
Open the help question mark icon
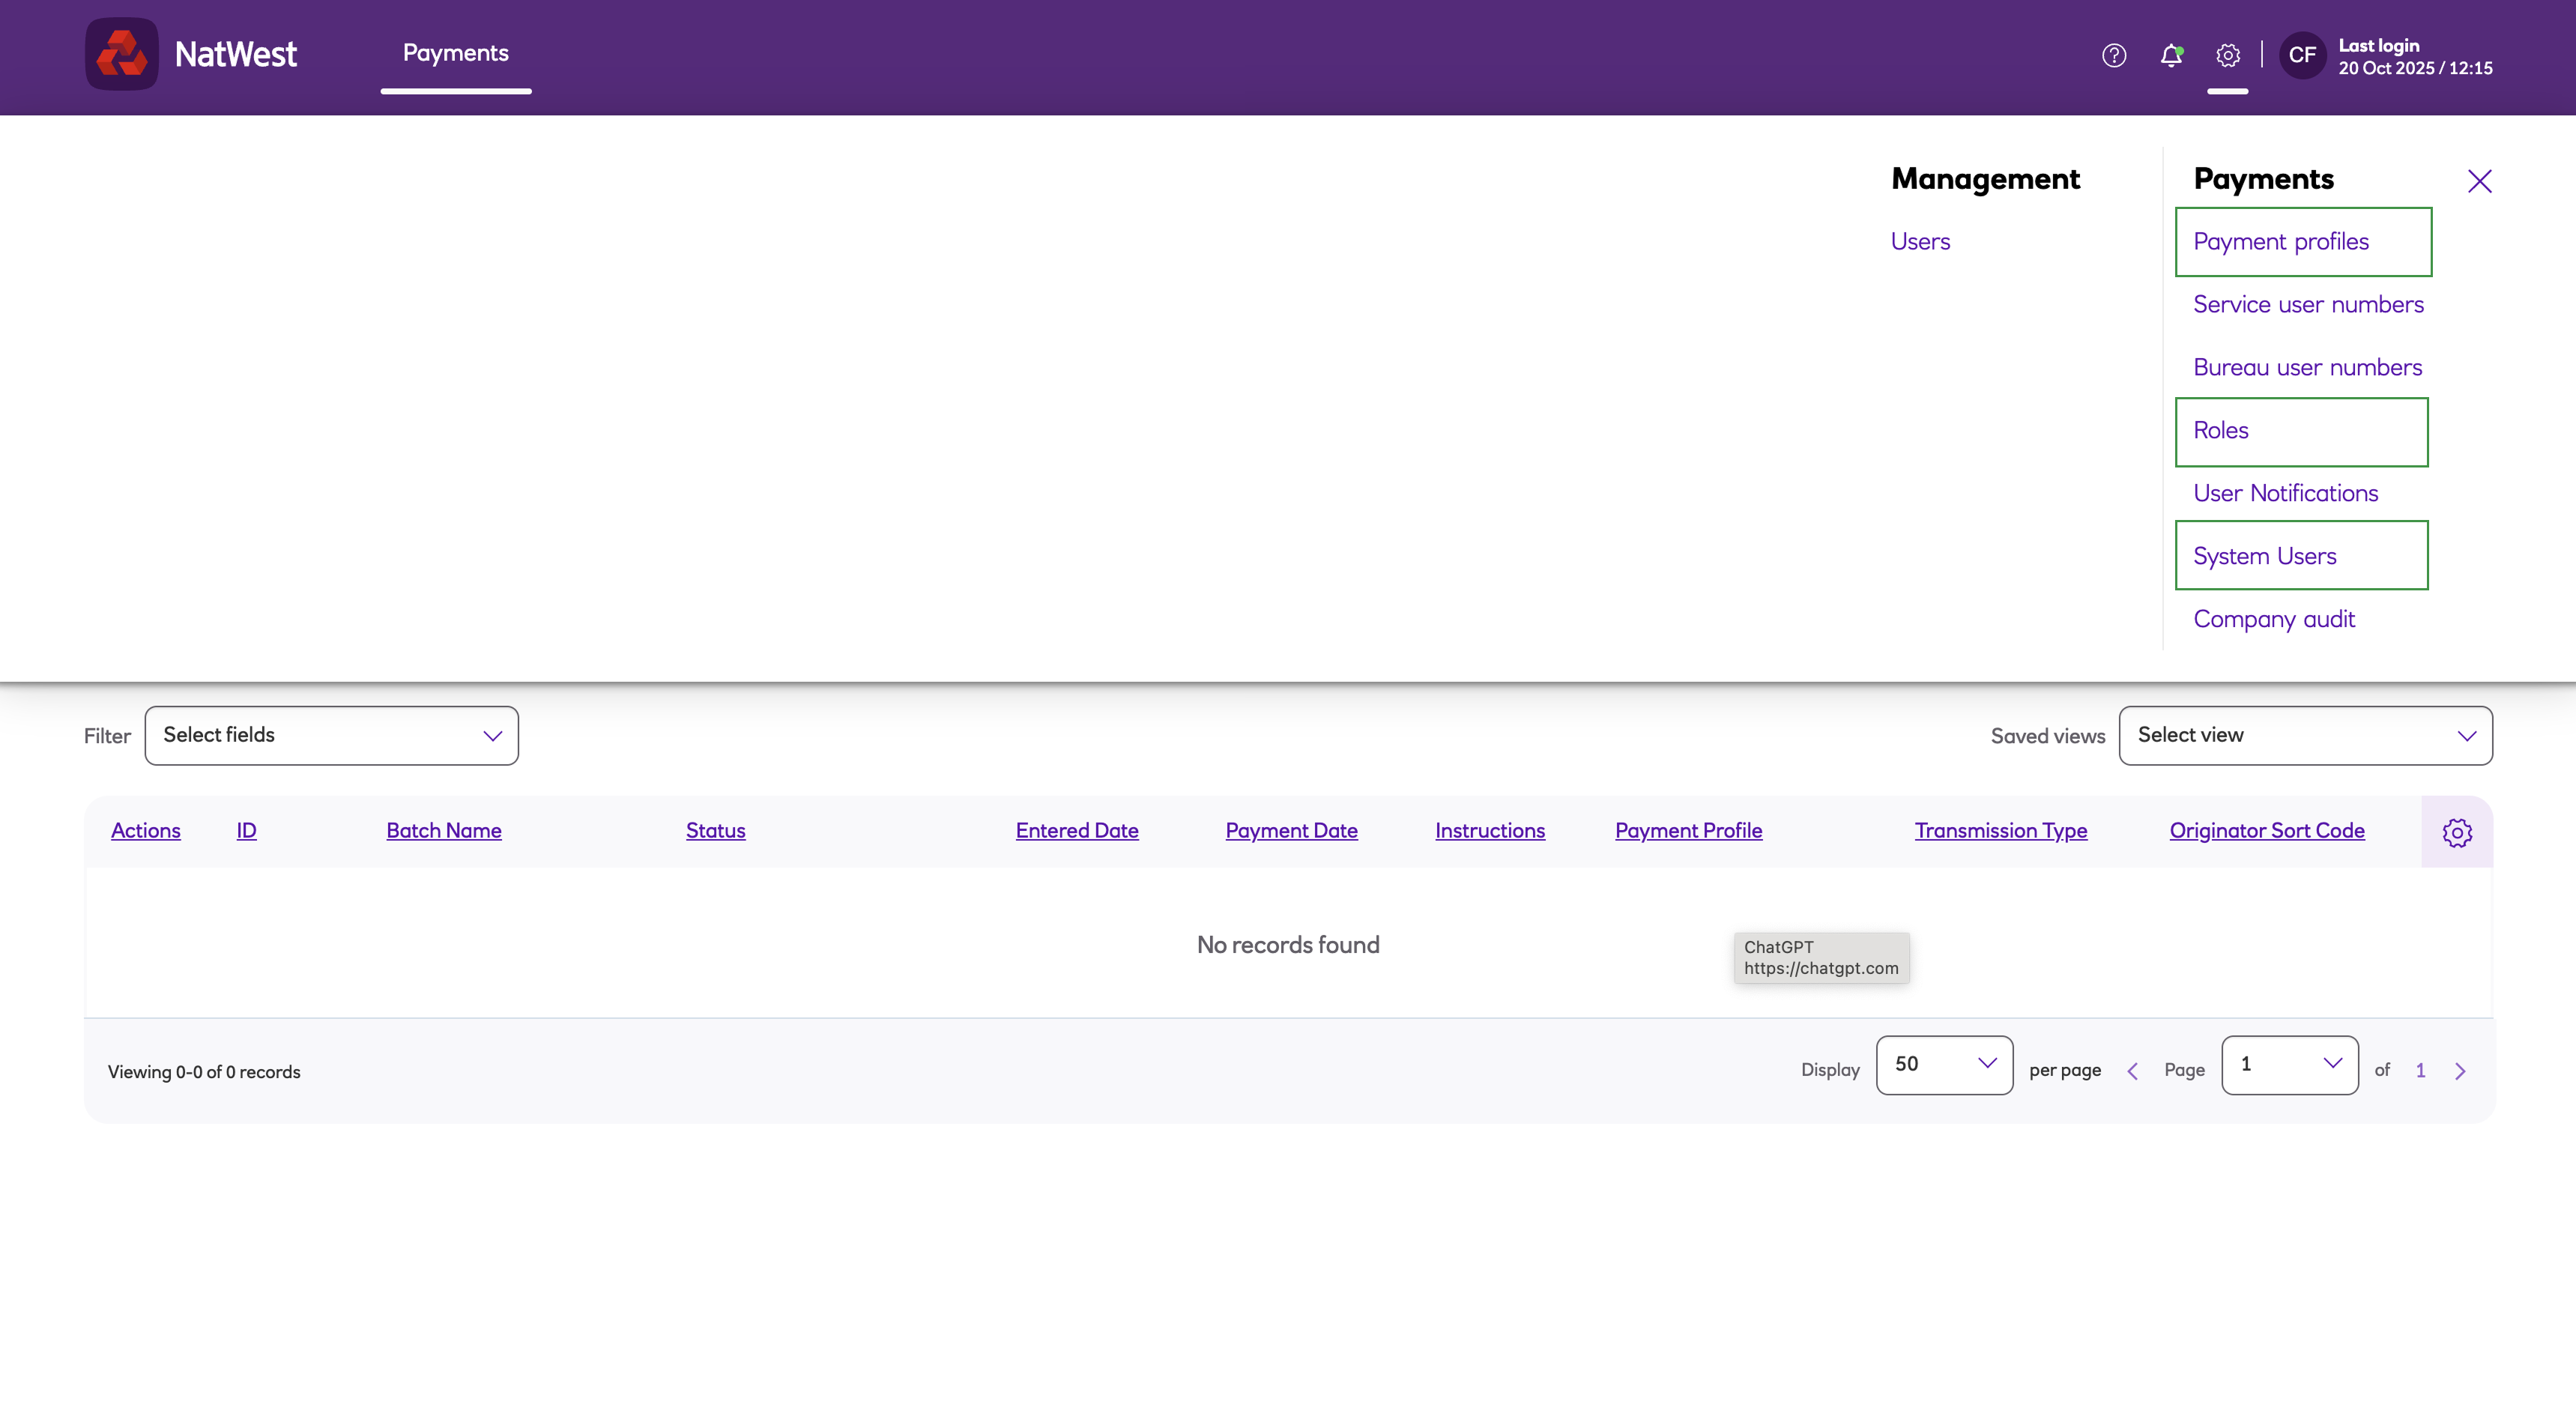tap(2113, 55)
